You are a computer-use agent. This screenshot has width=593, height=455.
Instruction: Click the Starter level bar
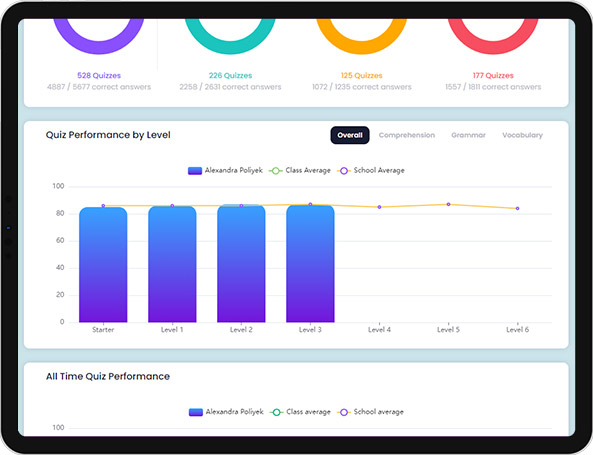103,265
